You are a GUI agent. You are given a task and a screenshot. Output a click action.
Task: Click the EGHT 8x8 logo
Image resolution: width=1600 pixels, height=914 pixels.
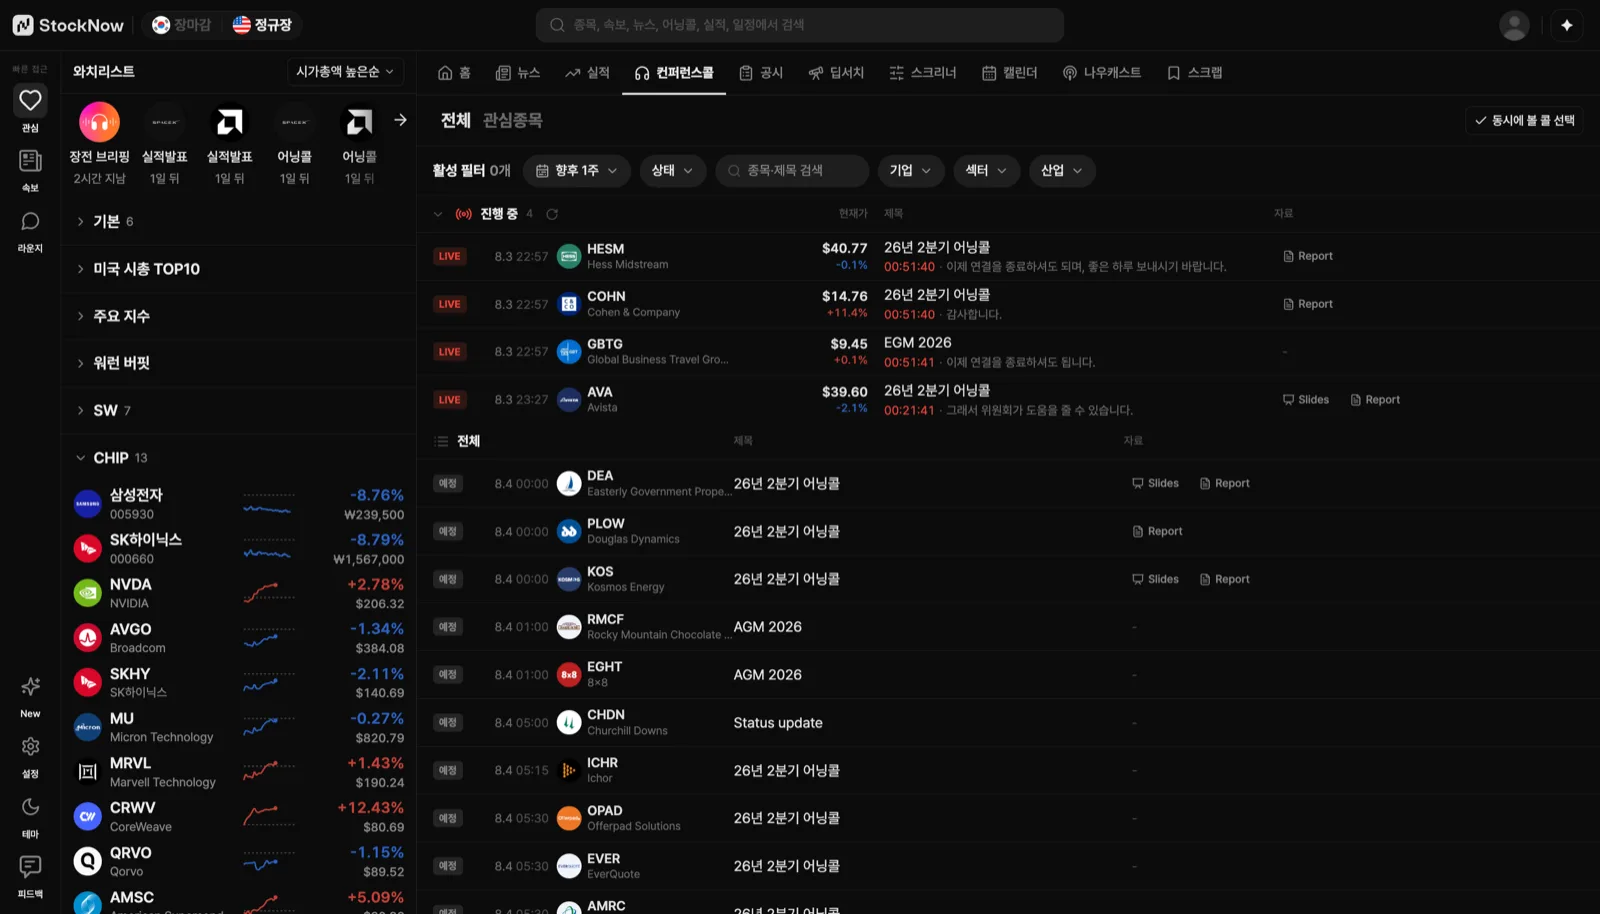tap(569, 675)
